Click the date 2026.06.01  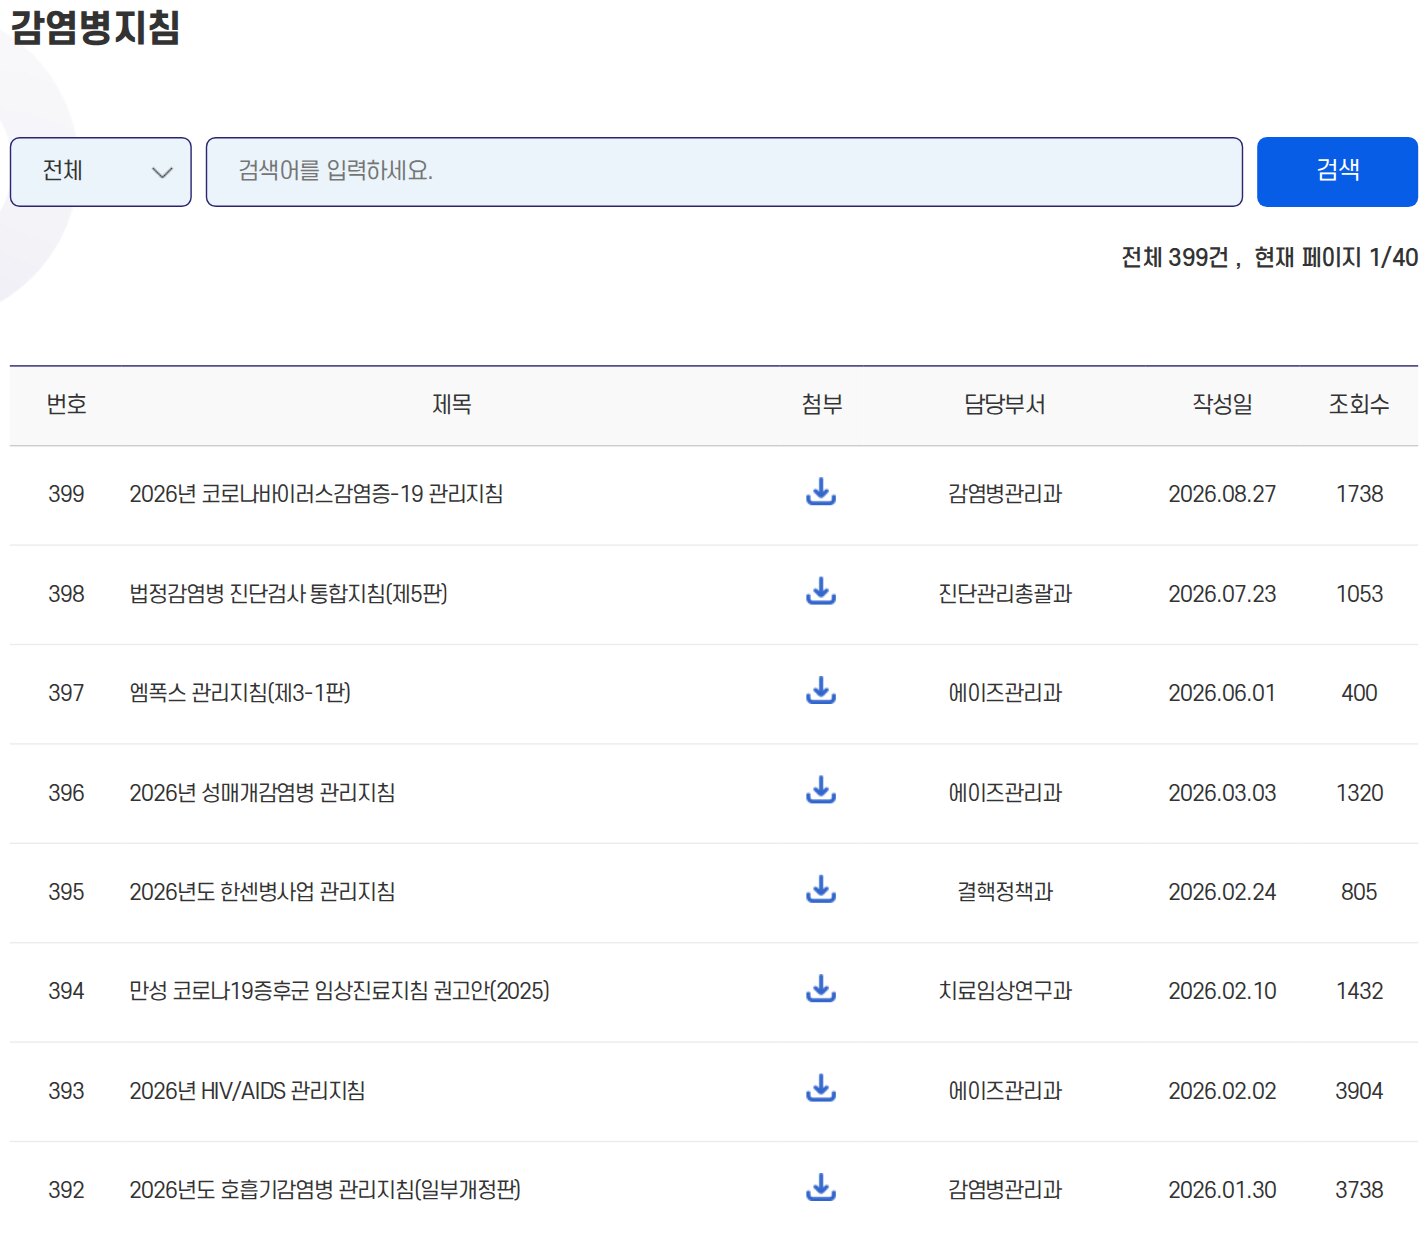1222,693
